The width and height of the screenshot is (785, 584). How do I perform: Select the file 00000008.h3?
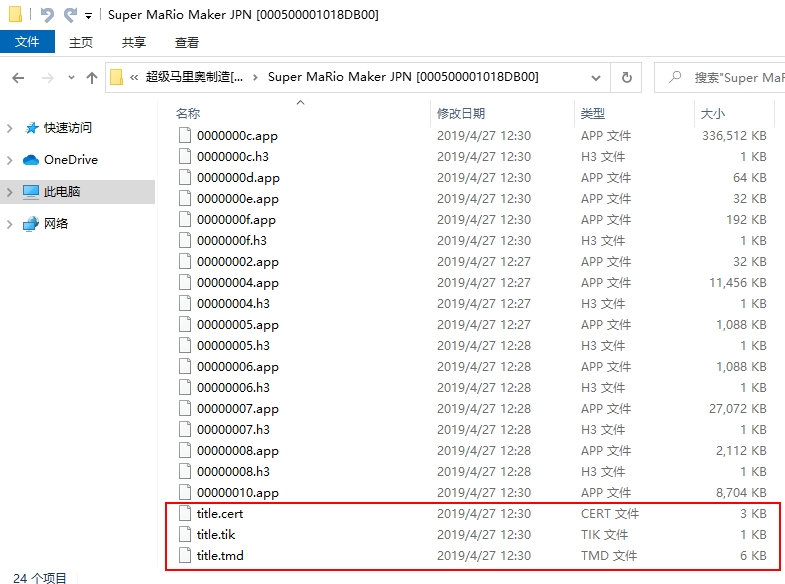coord(233,472)
